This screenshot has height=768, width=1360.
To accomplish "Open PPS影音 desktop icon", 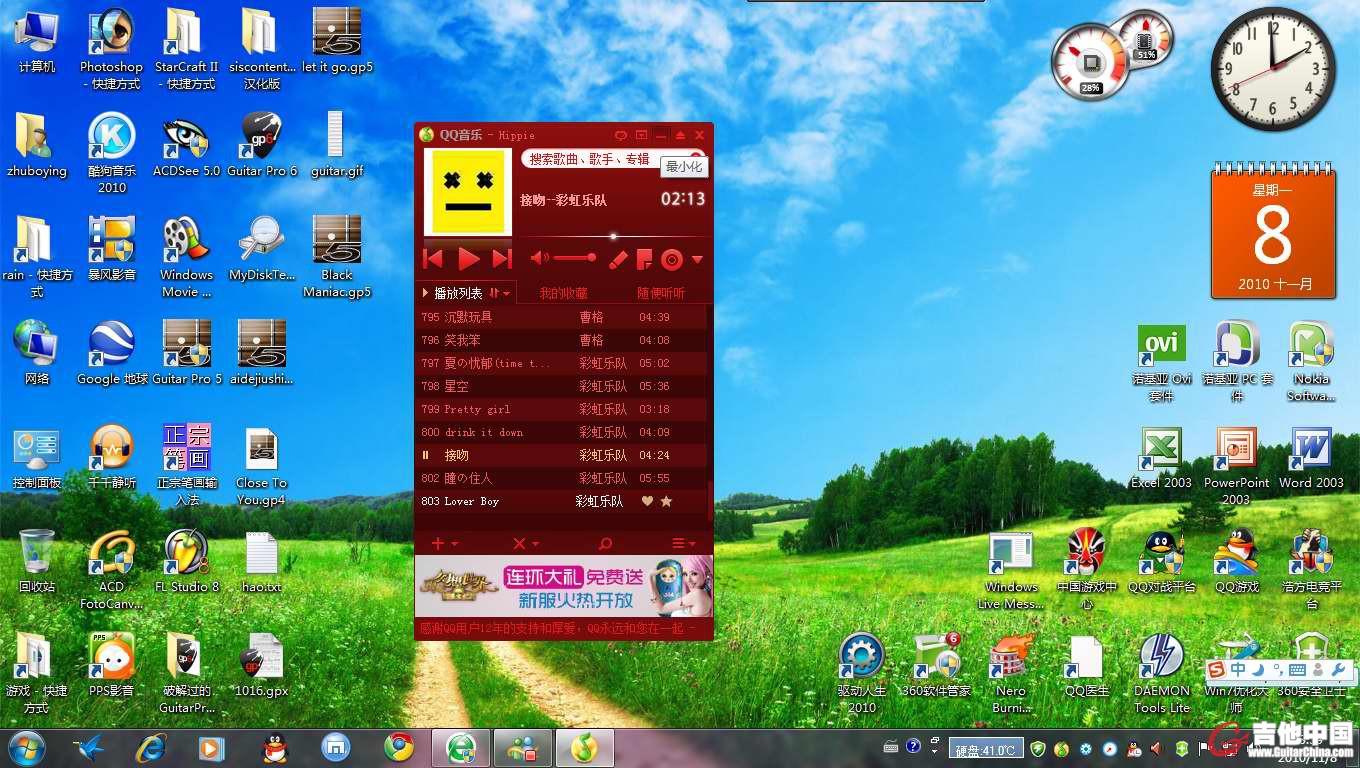I will tap(111, 666).
